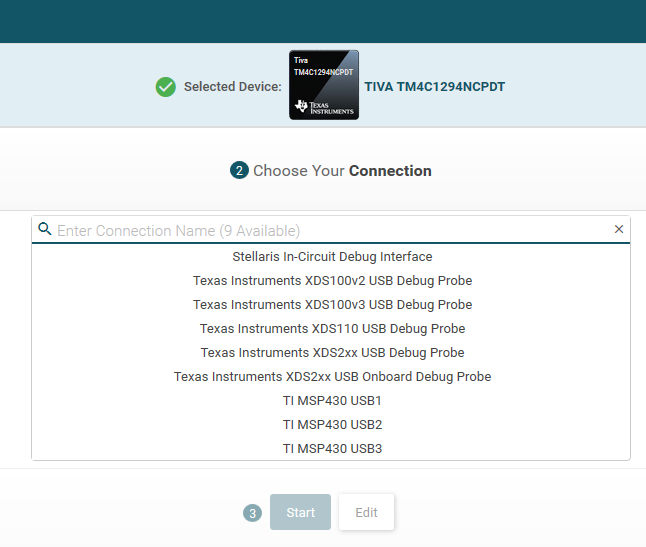Click the Edit button
The width and height of the screenshot is (646, 547).
(x=366, y=512)
